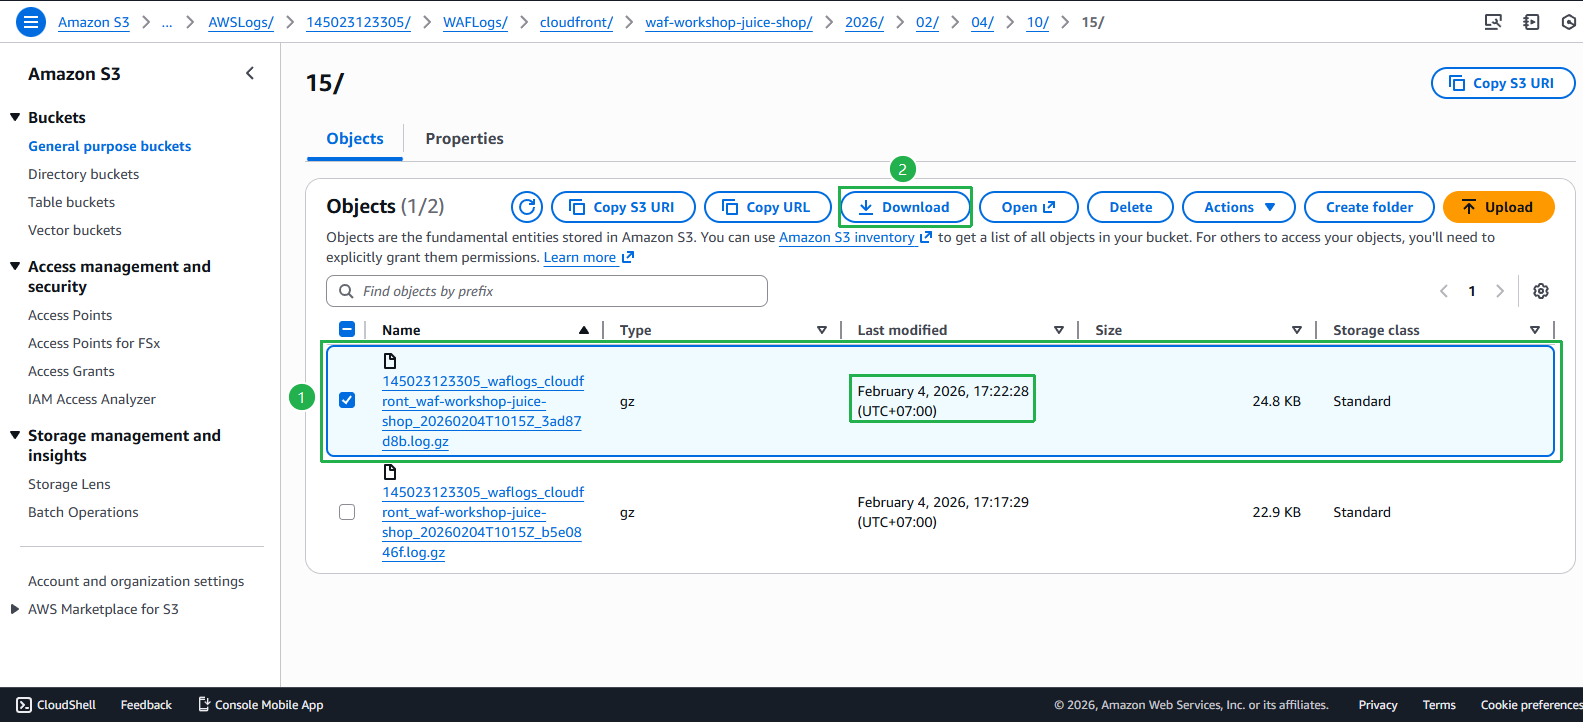
Task: Open Batch Operations
Action: 84,512
